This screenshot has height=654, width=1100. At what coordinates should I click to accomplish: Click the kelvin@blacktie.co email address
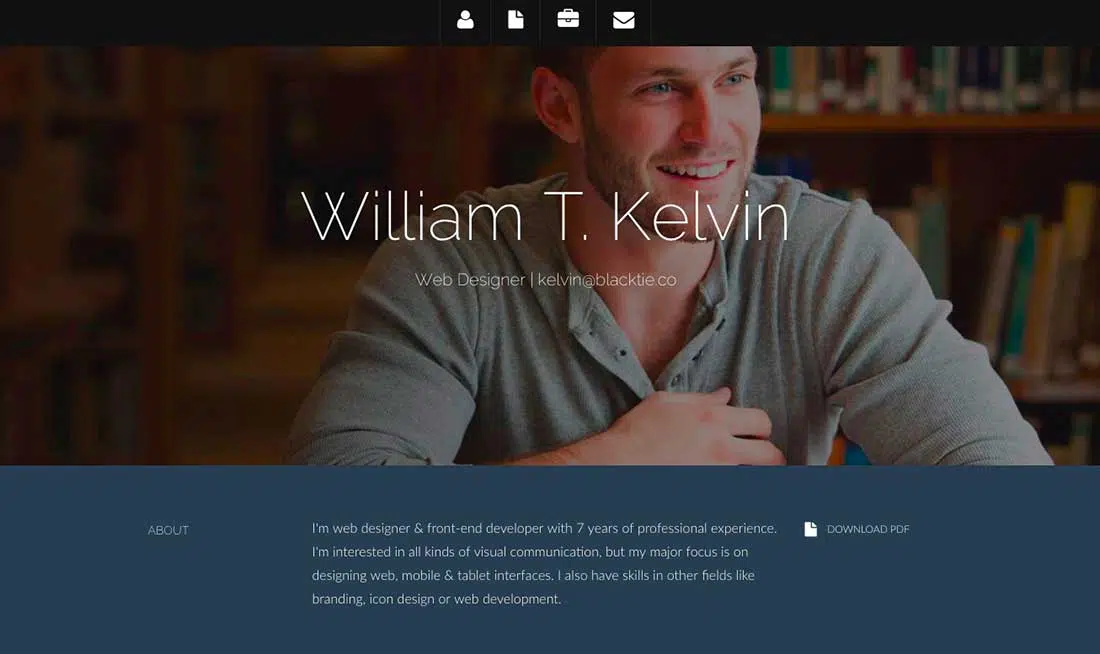click(607, 279)
